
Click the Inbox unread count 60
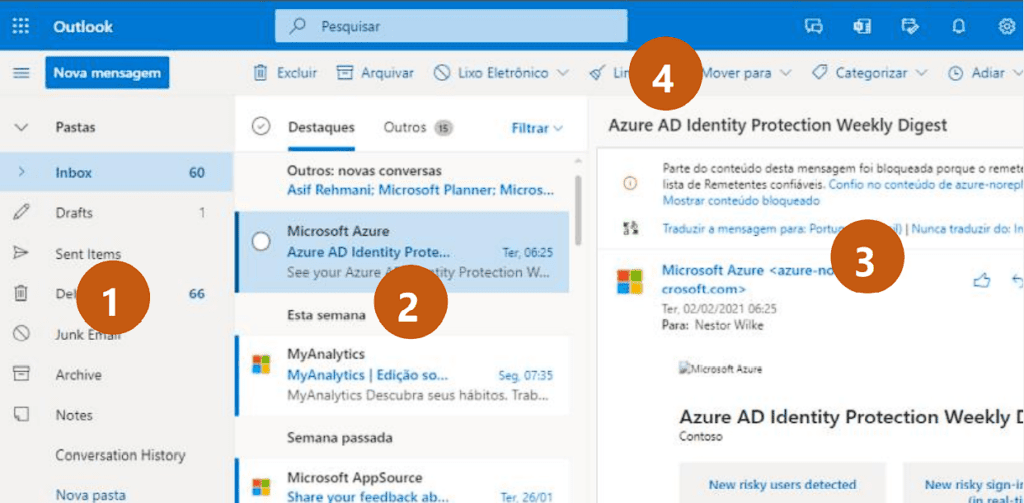coord(197,172)
